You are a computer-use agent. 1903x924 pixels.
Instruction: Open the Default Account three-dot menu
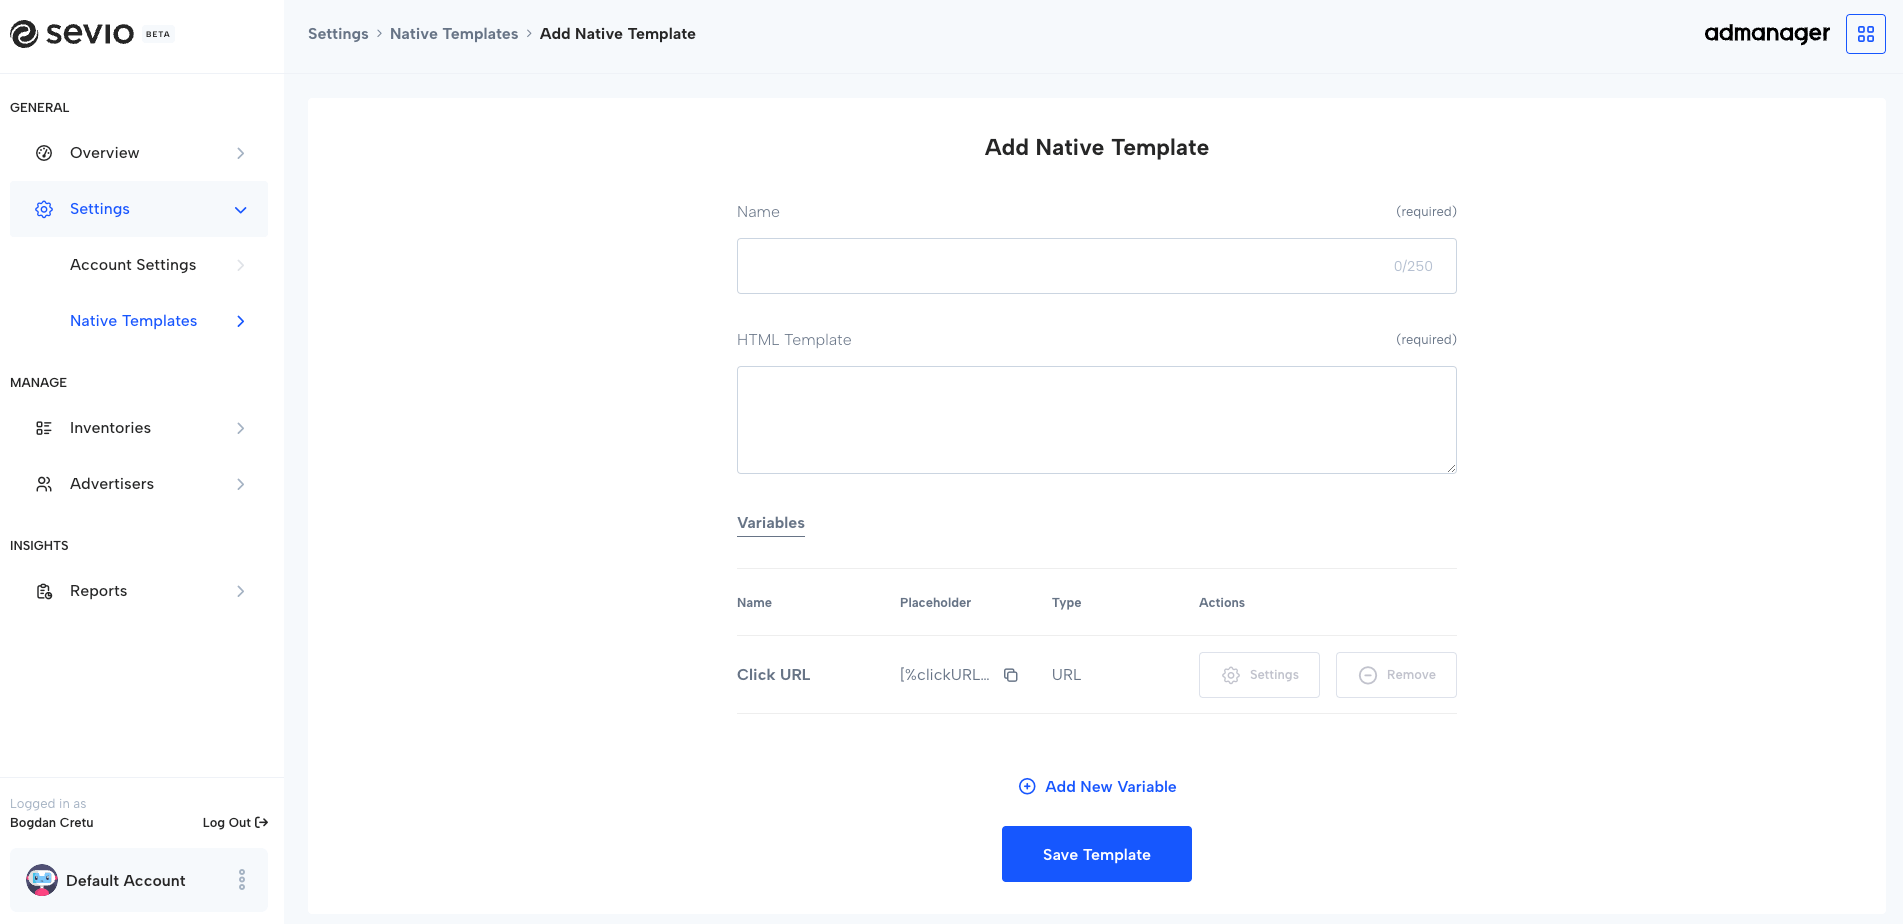click(x=241, y=880)
